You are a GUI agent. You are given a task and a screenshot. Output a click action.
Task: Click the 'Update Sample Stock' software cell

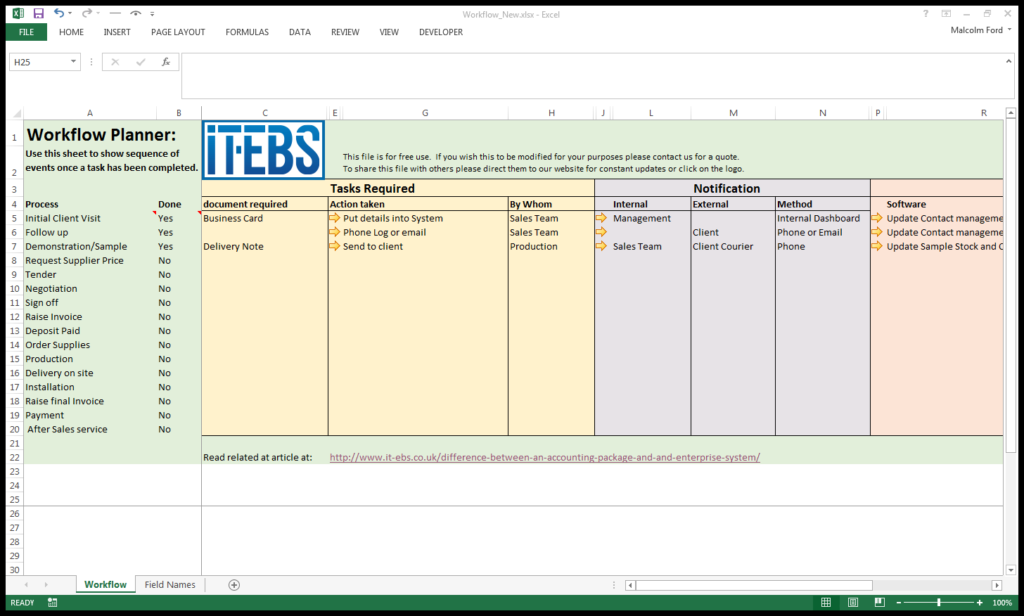point(944,246)
